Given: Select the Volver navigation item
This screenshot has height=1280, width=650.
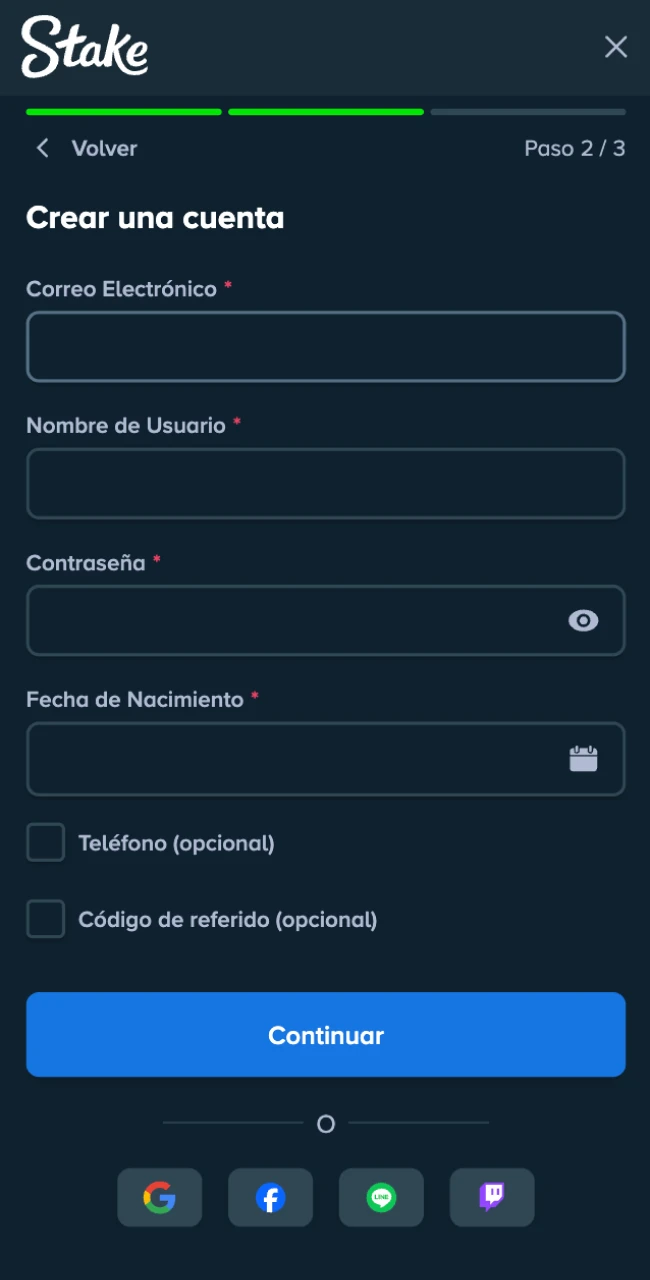Looking at the screenshot, I should pos(104,148).
